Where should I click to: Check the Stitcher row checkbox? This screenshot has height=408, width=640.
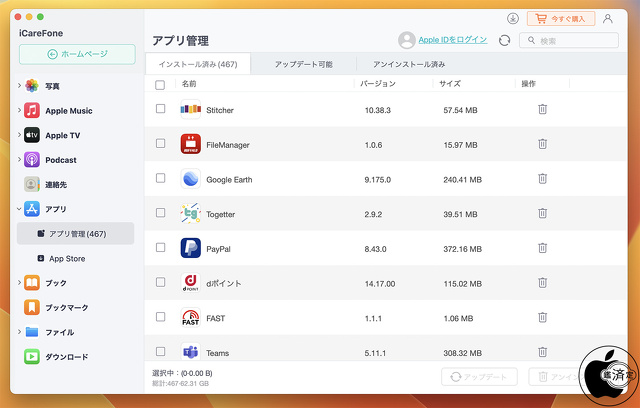(x=160, y=109)
